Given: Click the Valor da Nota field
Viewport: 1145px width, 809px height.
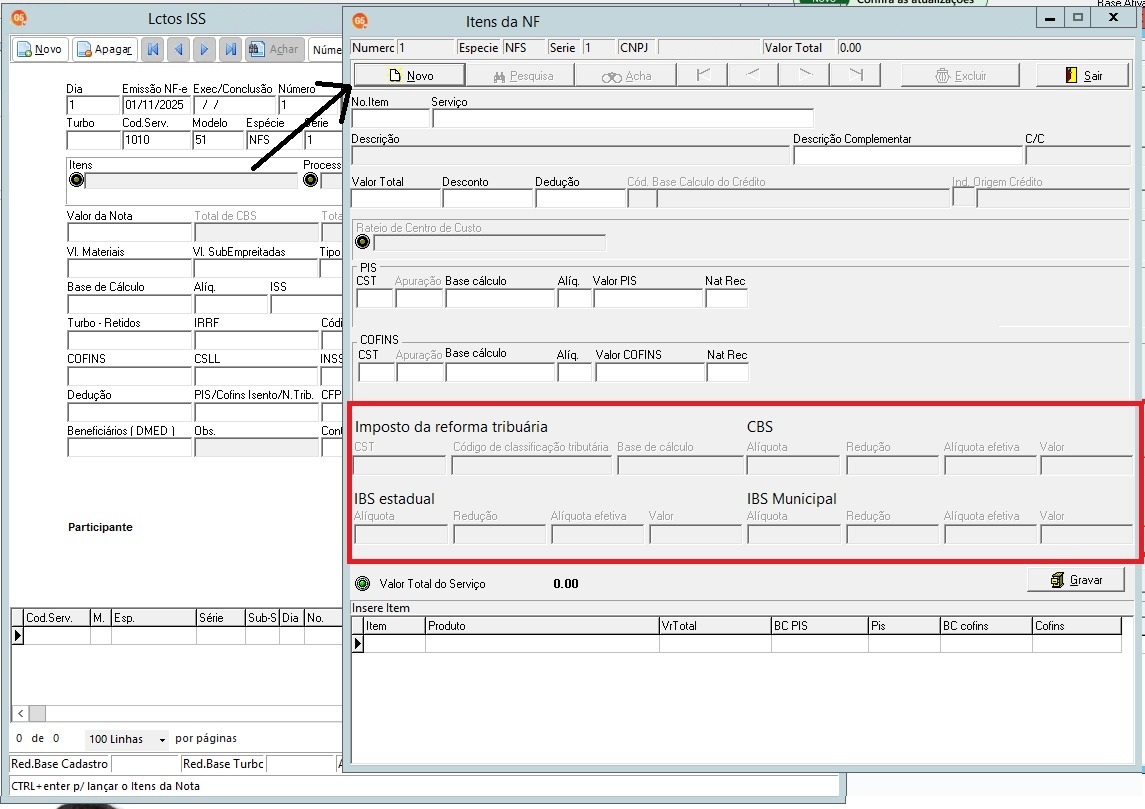Looking at the screenshot, I should tap(129, 232).
